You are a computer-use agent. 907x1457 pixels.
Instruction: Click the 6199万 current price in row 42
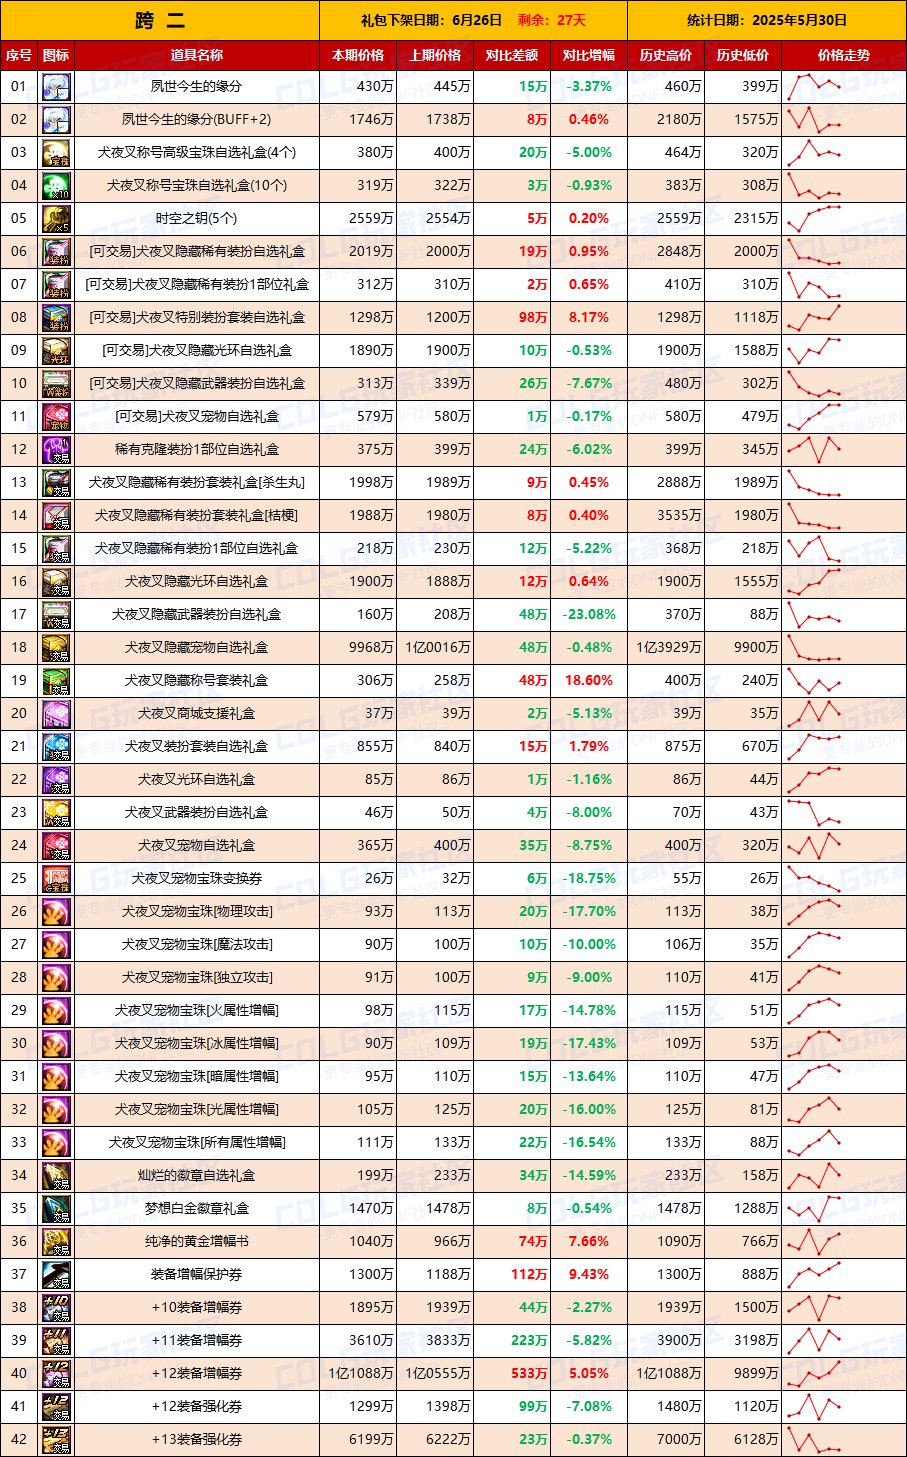371,1440
